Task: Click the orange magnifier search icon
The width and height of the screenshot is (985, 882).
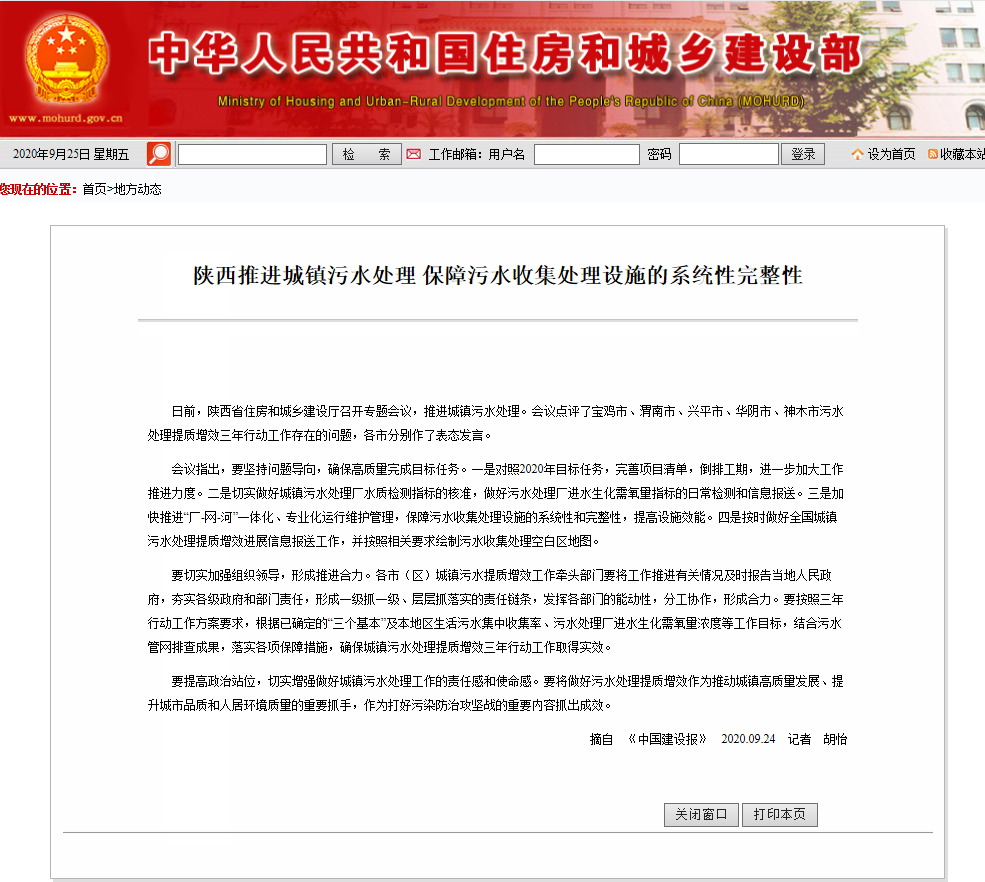Action: click(x=159, y=154)
